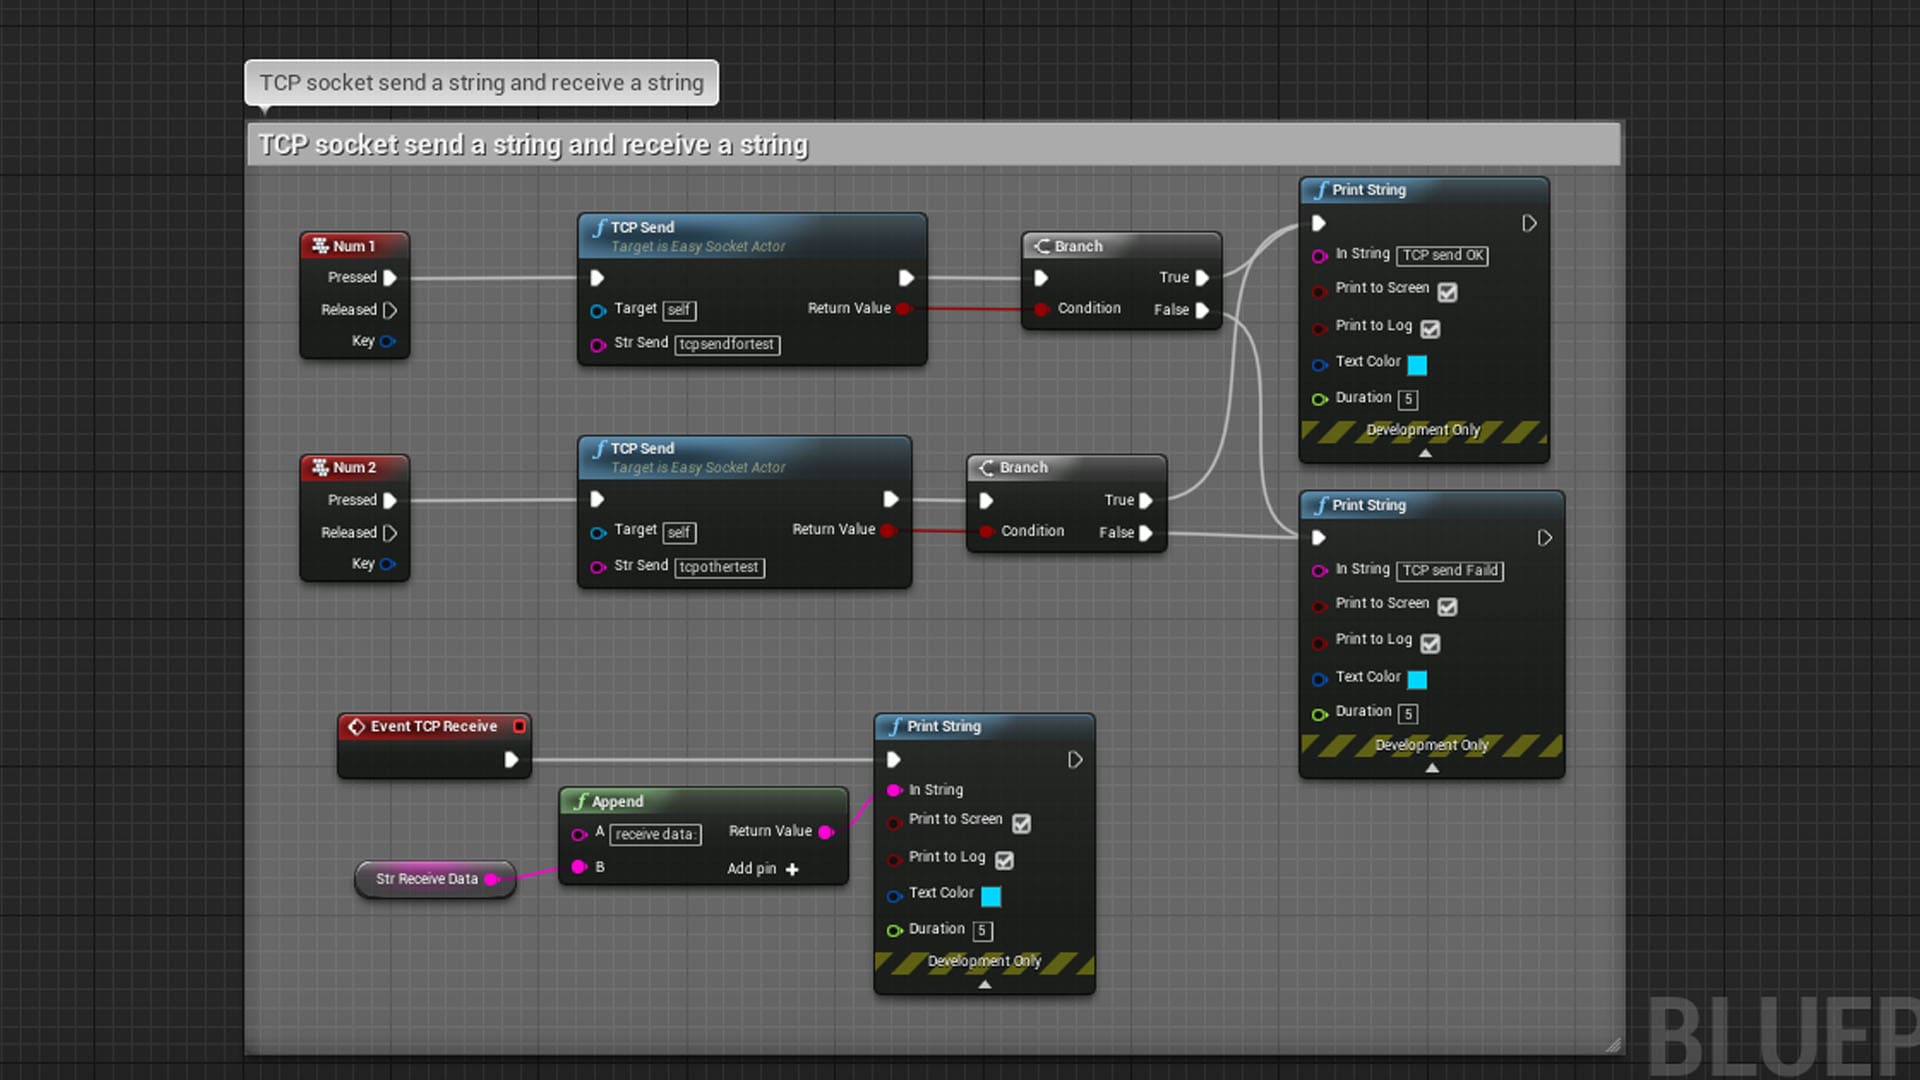Collapse advanced options of bottom Print String
1920x1080 pixels.
985,984
